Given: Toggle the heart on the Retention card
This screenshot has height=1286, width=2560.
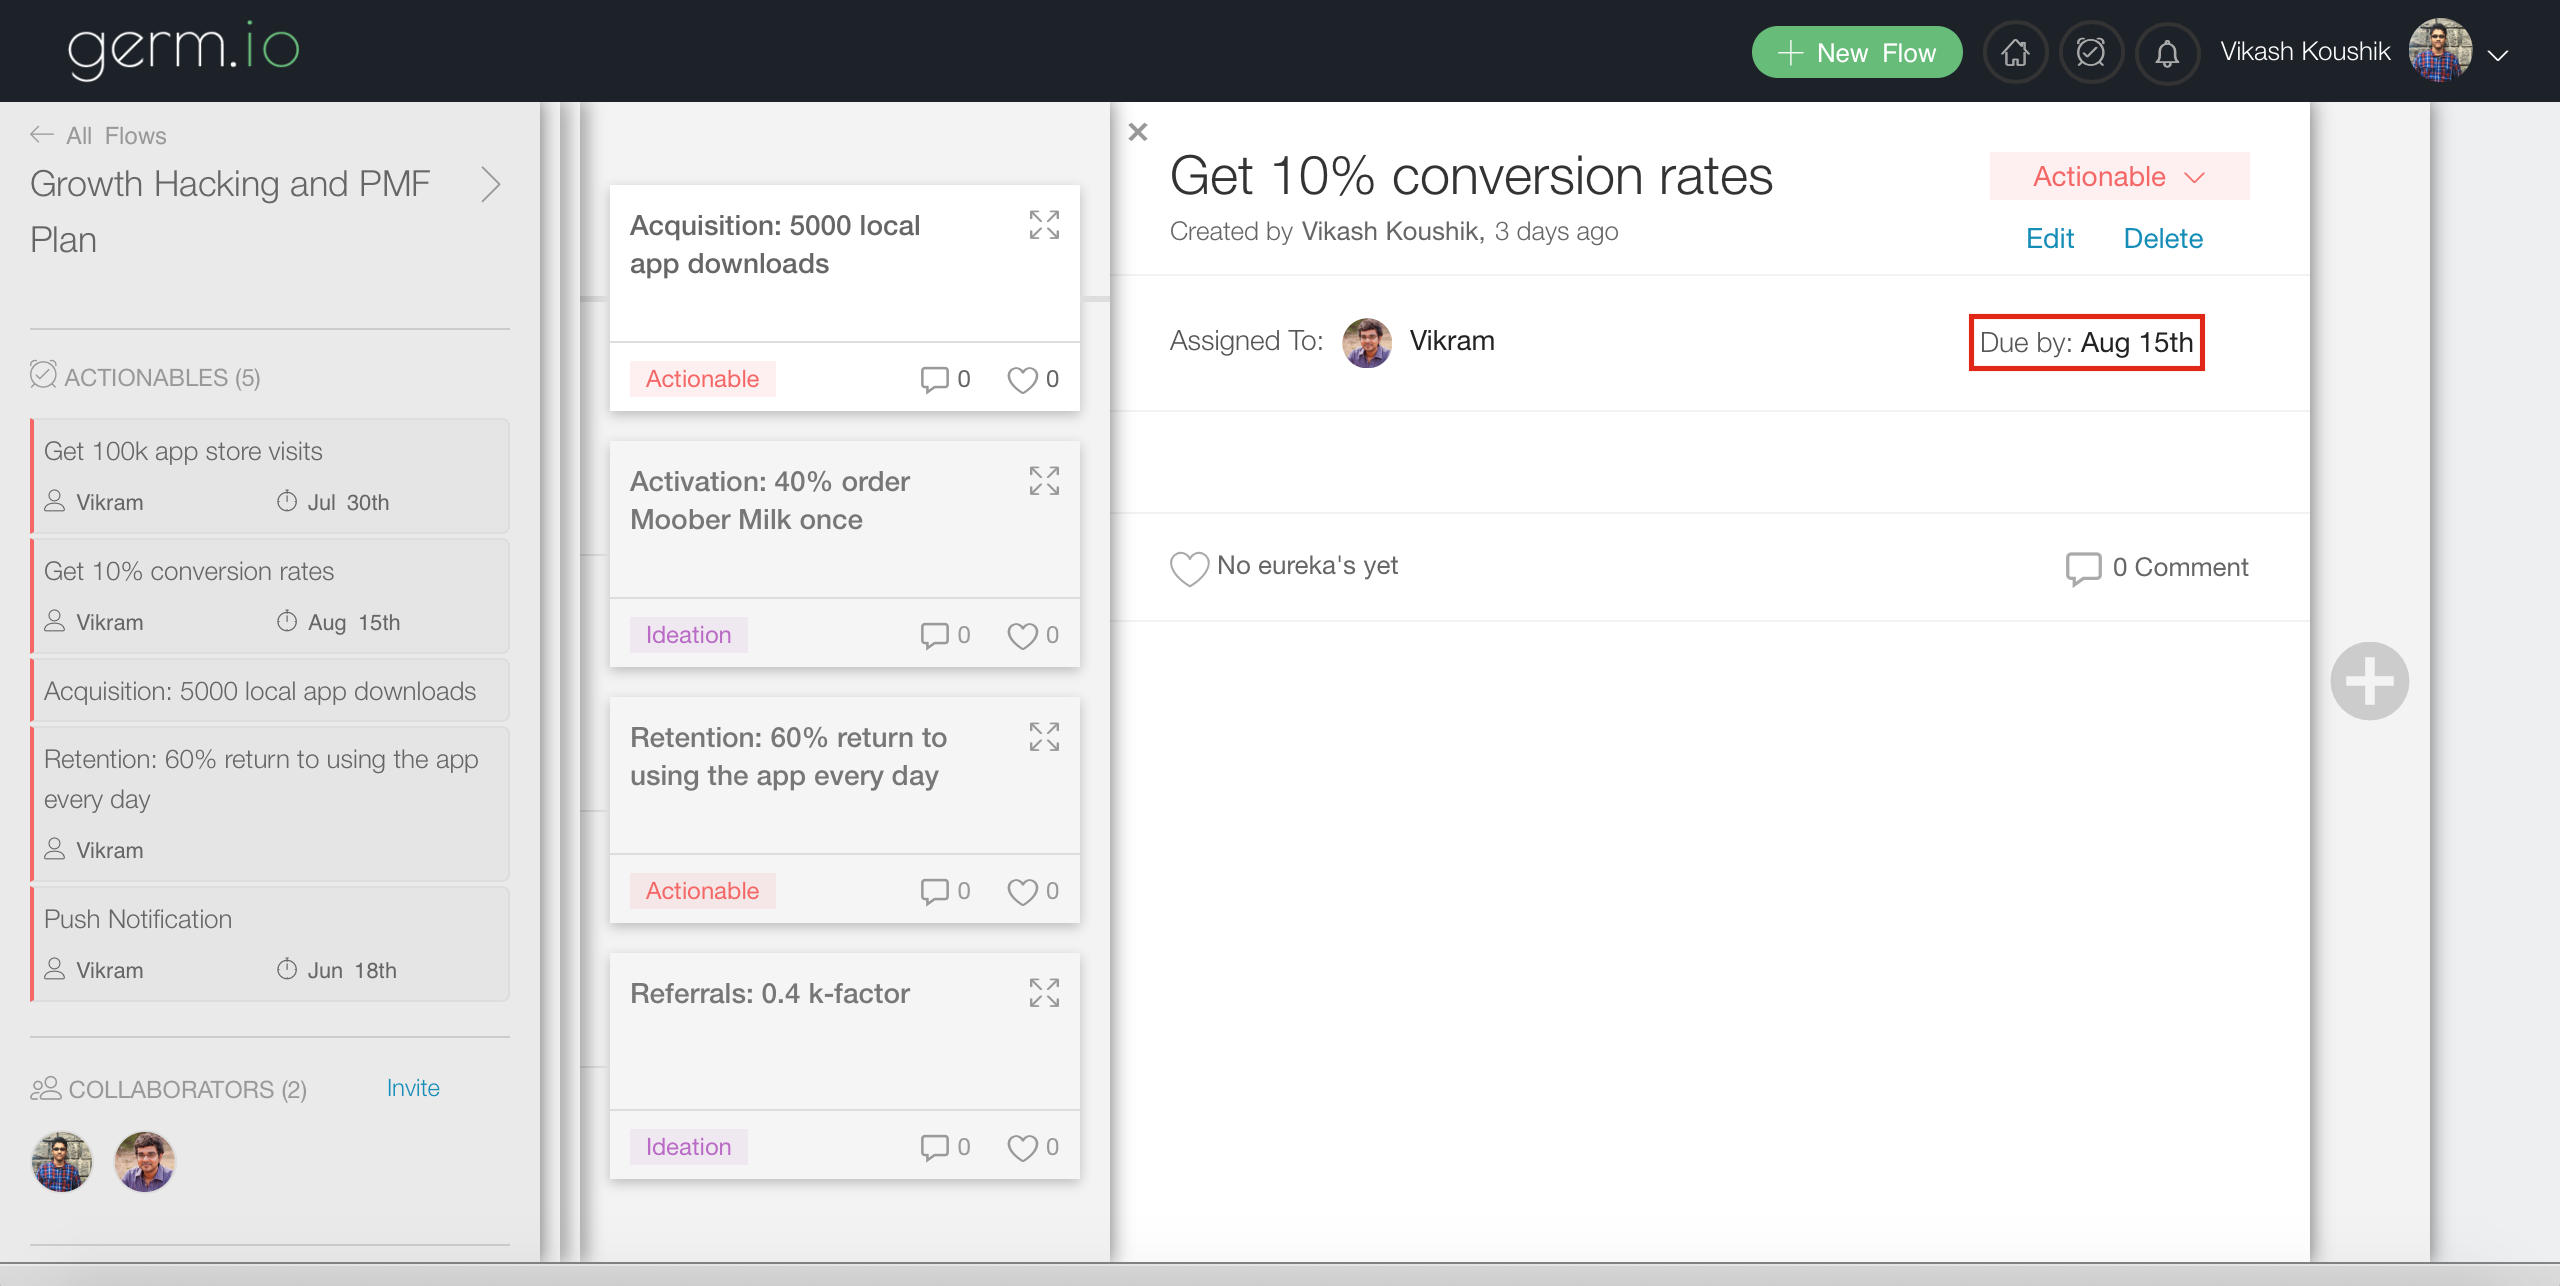Looking at the screenshot, I should point(1022,891).
